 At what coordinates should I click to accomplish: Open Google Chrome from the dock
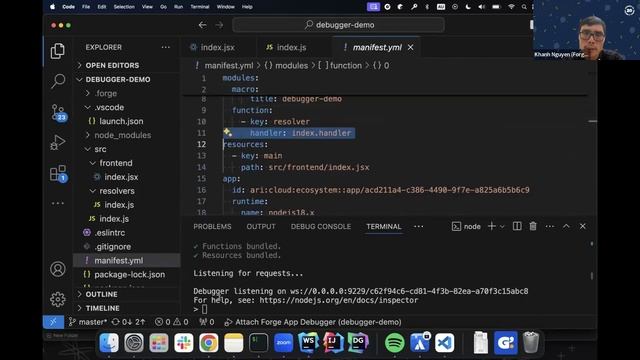(x=209, y=342)
